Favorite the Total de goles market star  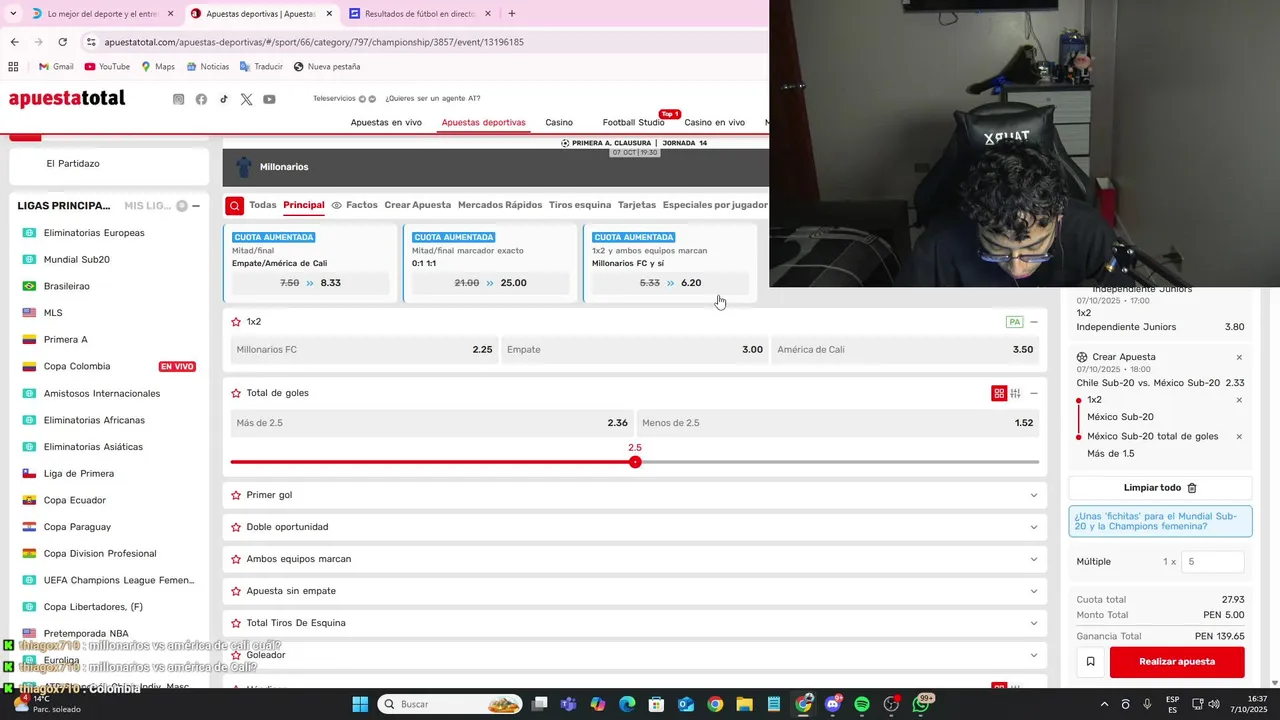236,393
